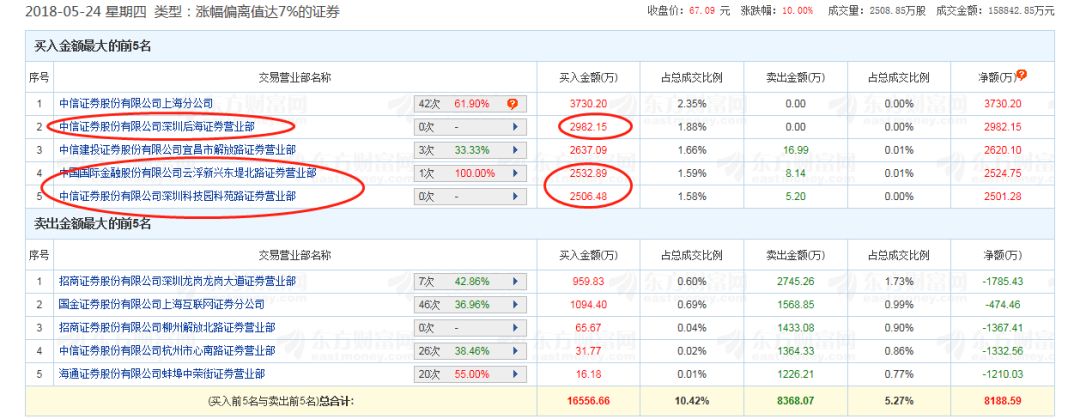Click buy amount 1094.40
1080x419 pixels.
[588, 304]
